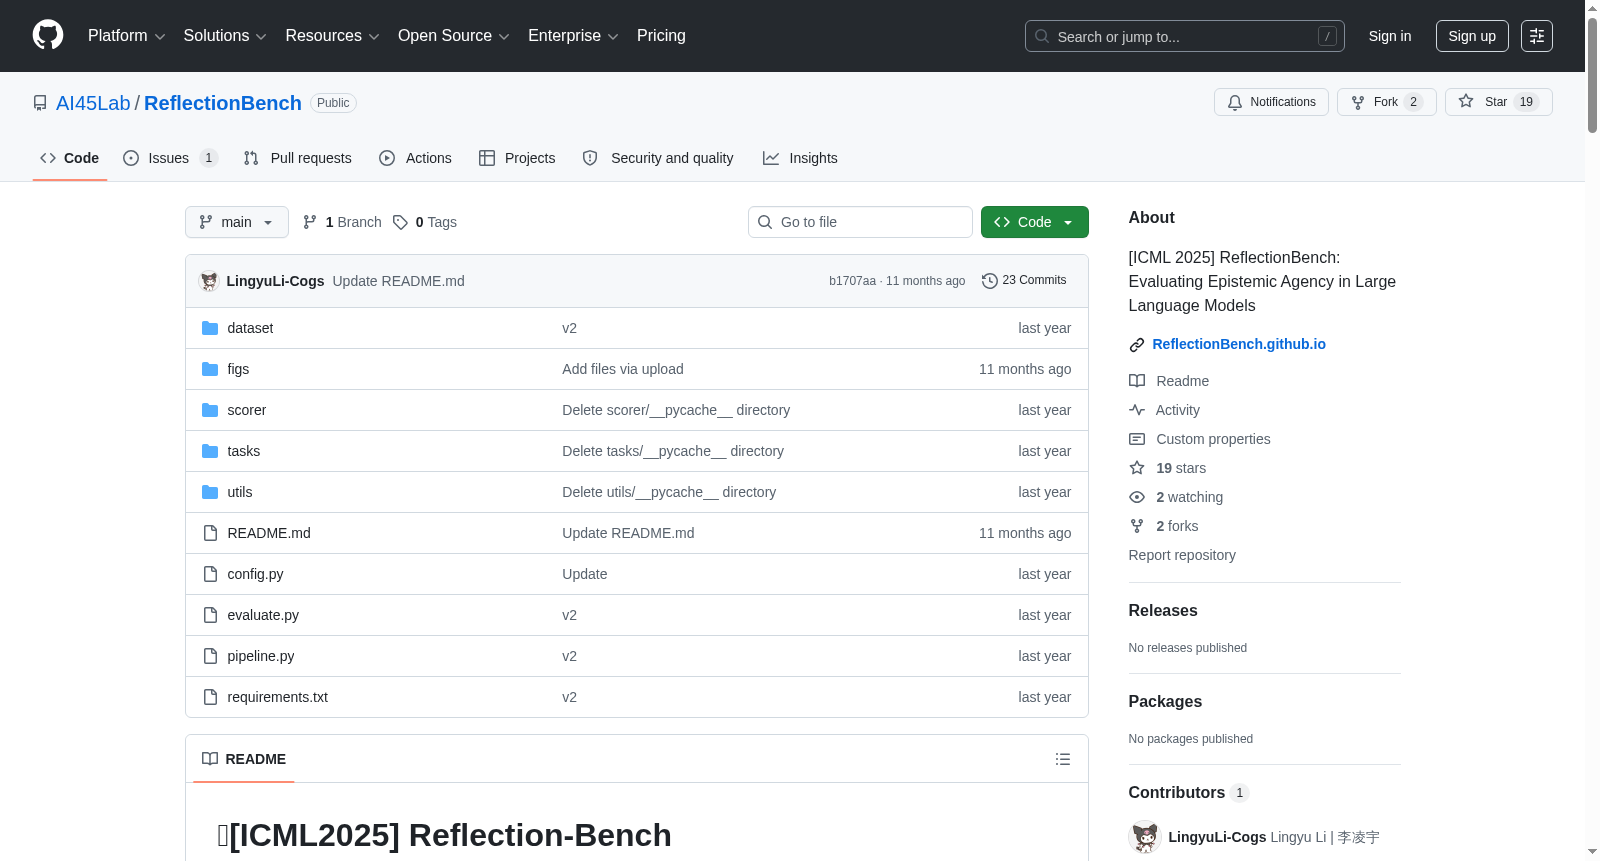Open the Contributors heading link
Viewport: 1600px width, 861px height.
point(1177,793)
